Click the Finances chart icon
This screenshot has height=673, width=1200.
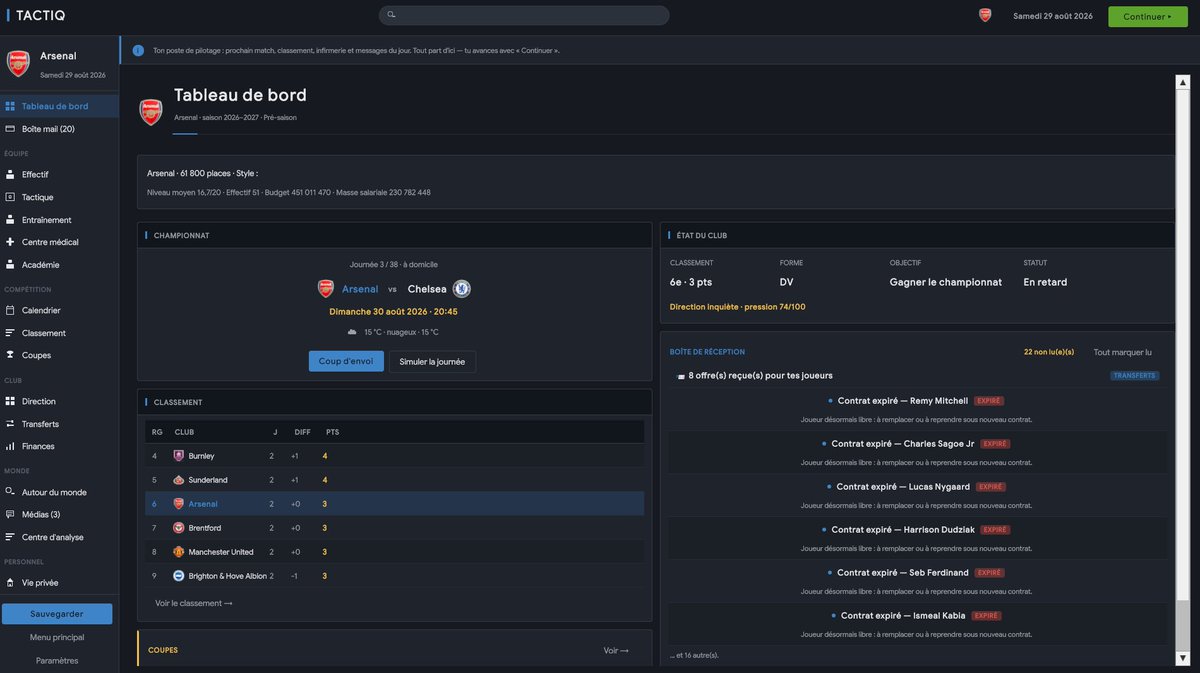[10, 446]
